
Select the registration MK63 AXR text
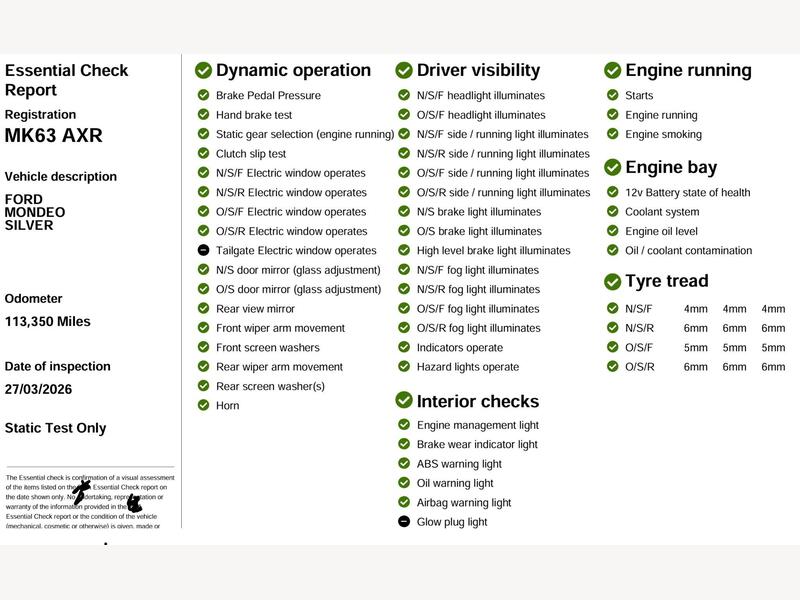click(x=53, y=136)
